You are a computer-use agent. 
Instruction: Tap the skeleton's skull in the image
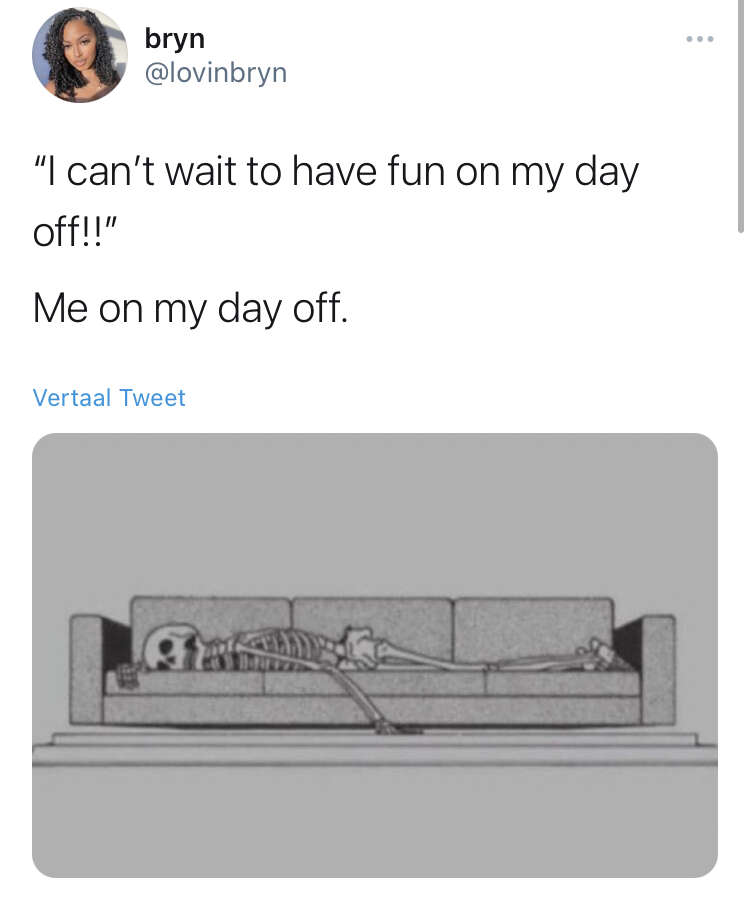pyautogui.click(x=171, y=649)
